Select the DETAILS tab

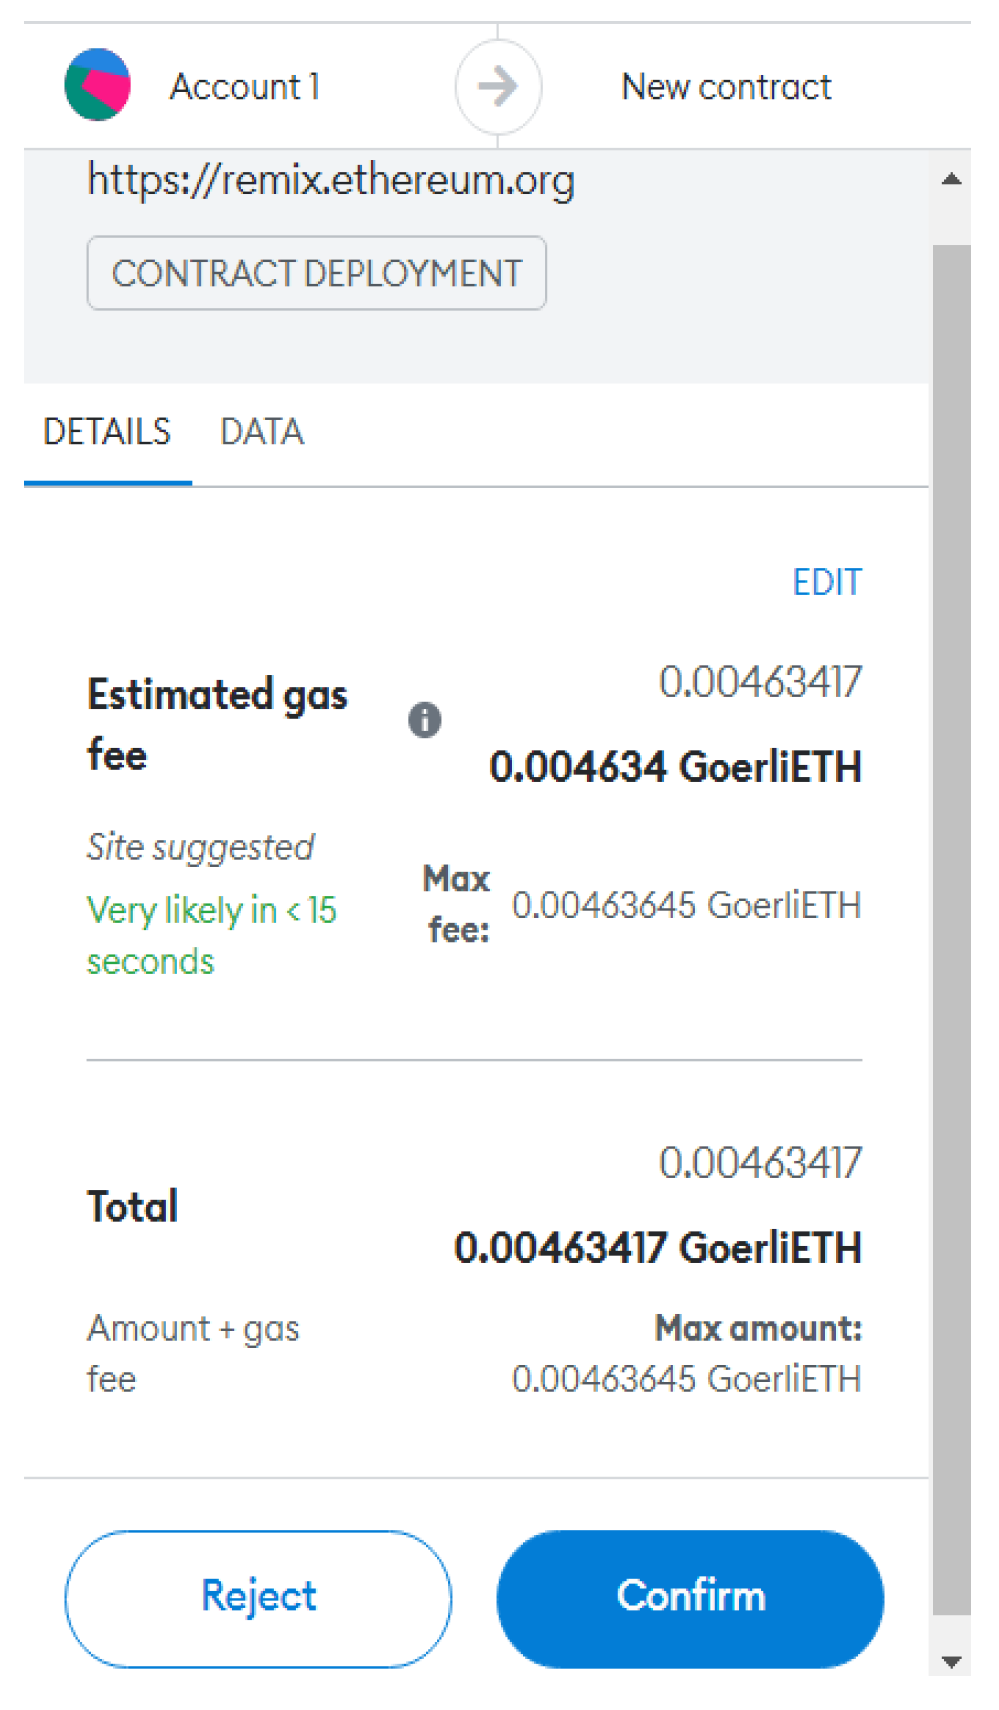(107, 432)
